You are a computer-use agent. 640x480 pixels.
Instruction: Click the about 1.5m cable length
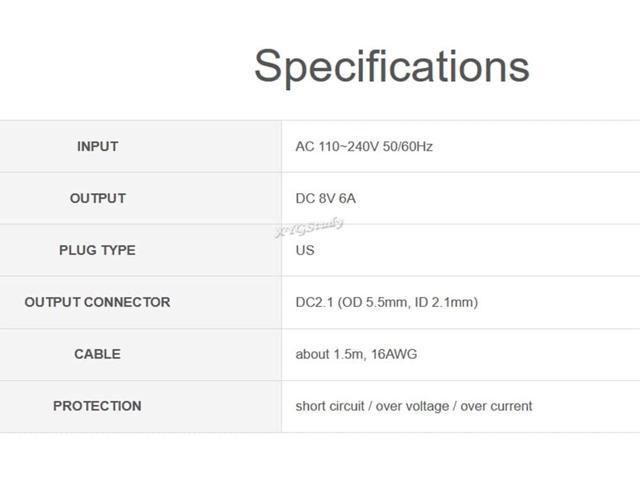(333, 354)
